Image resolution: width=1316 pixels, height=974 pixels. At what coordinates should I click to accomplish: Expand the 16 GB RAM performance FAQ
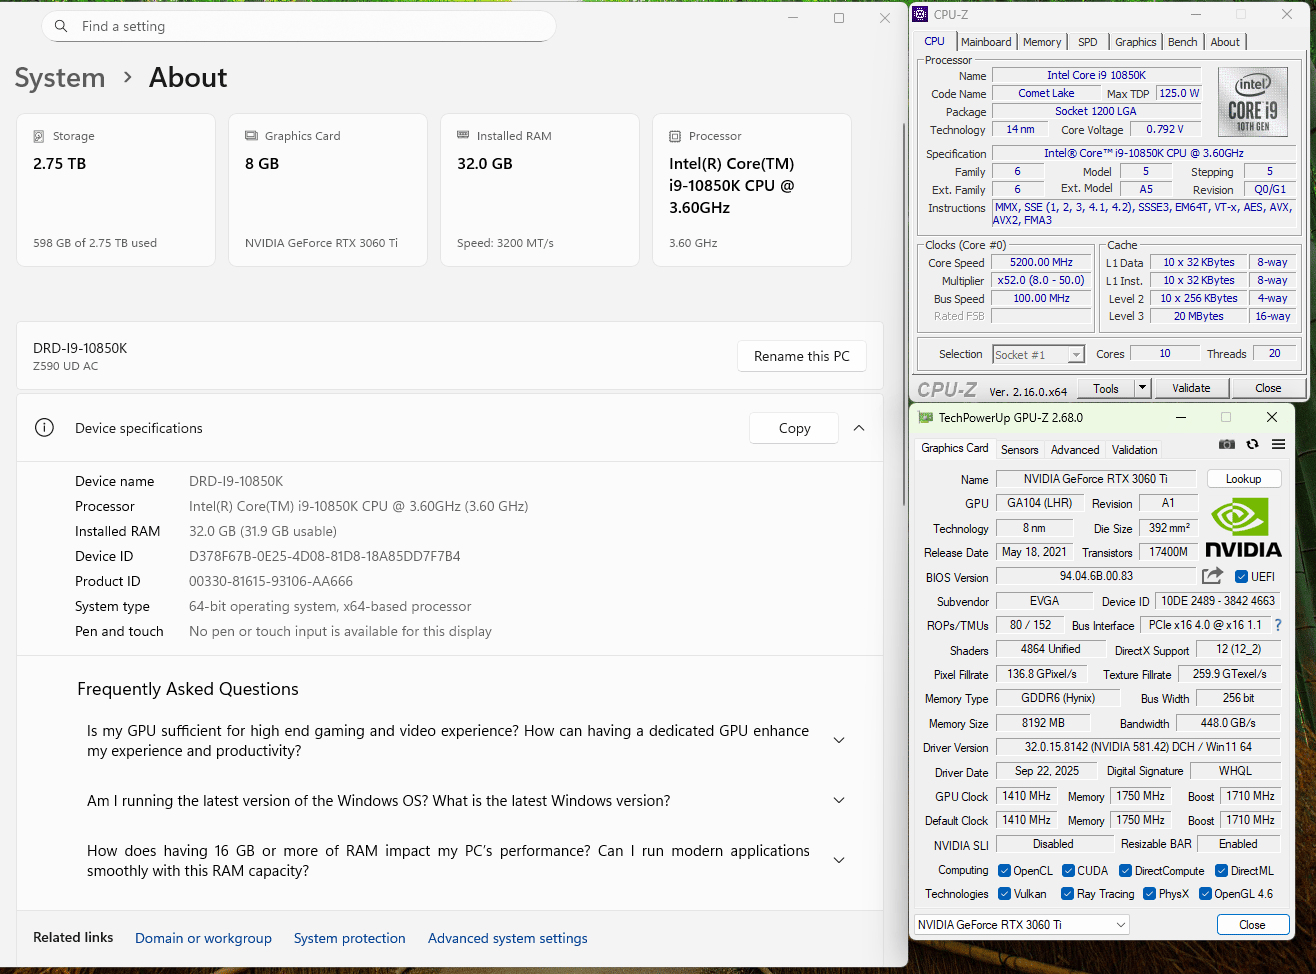pos(839,861)
